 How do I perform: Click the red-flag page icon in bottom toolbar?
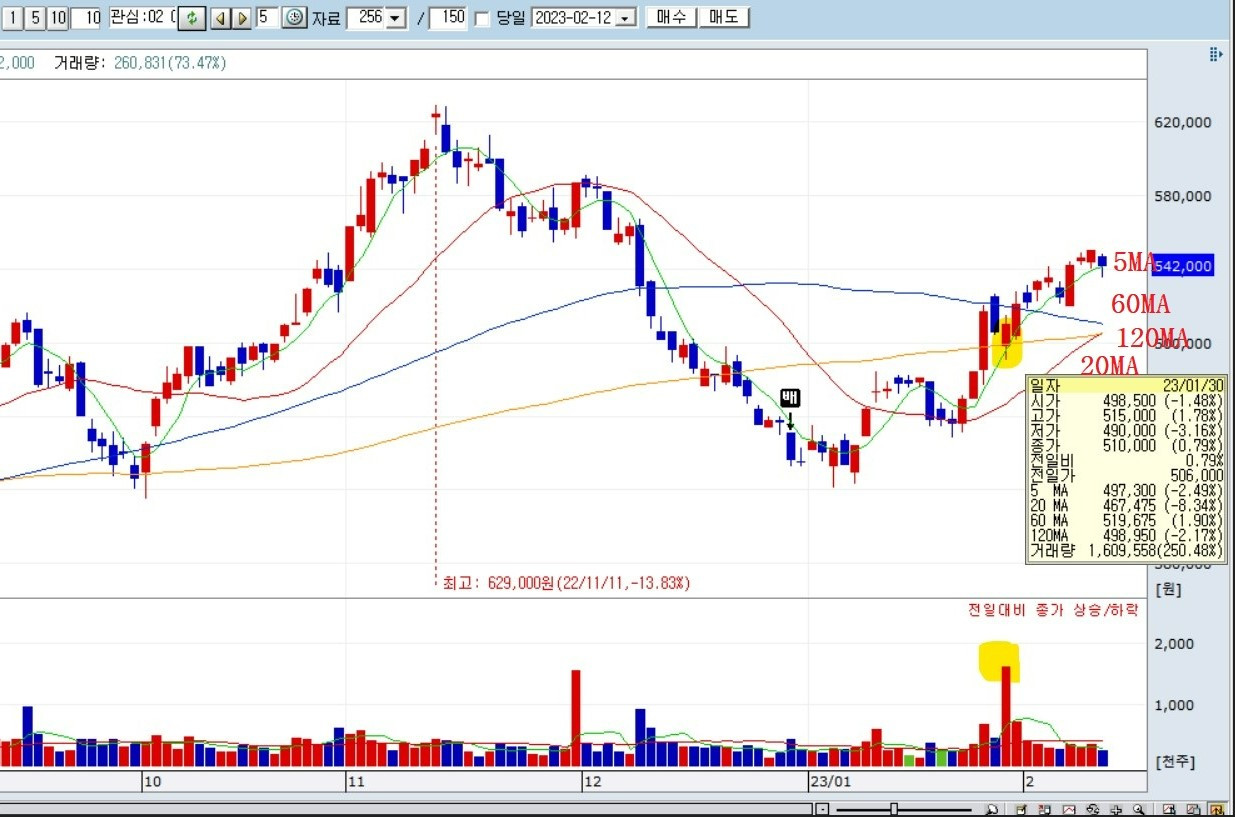coord(1044,809)
